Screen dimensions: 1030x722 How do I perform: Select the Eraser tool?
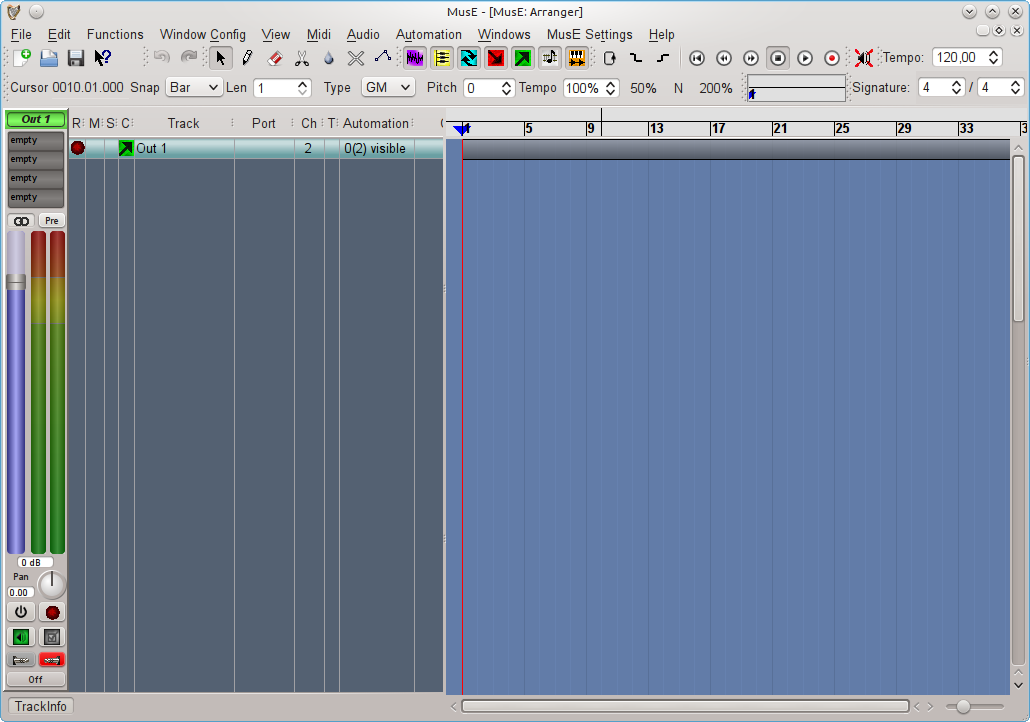[x=275, y=58]
